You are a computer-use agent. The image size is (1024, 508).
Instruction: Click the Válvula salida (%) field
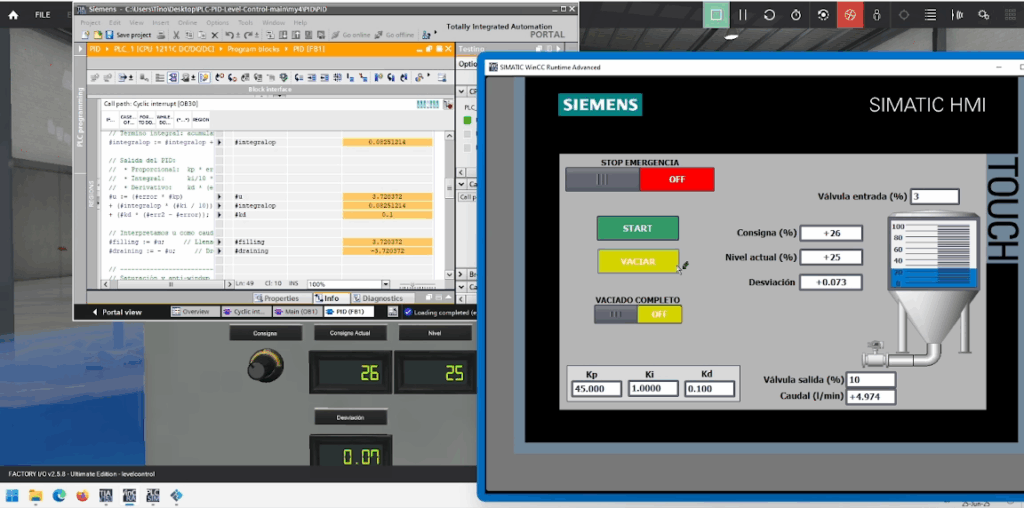(870, 380)
